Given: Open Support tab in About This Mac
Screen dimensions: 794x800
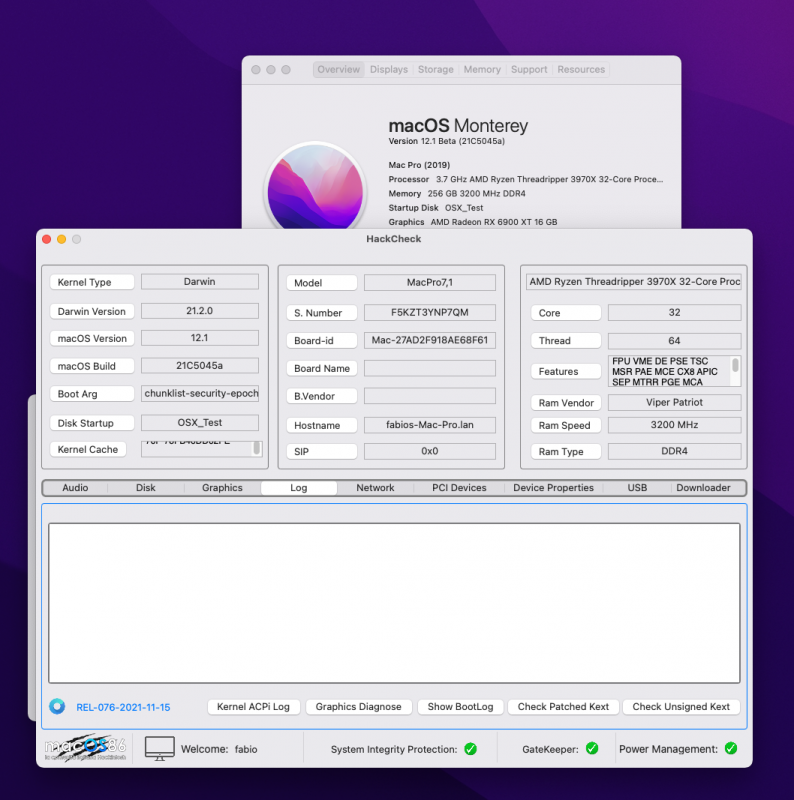Looking at the screenshot, I should coord(529,69).
